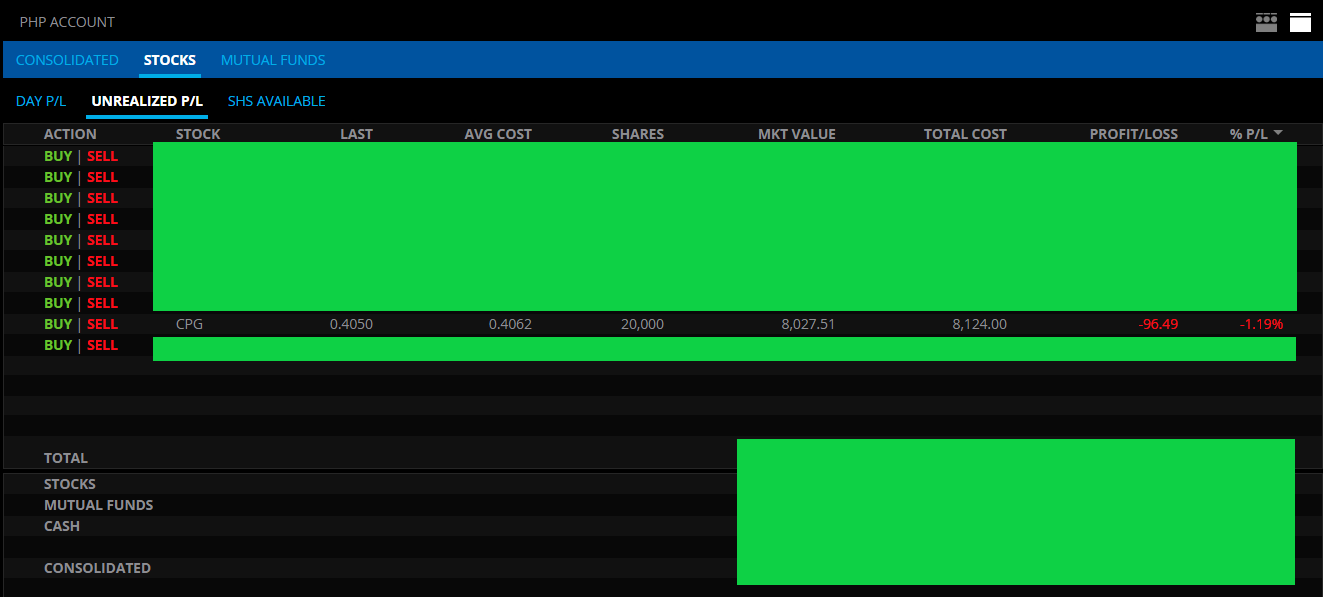1323x597 pixels.
Task: Sort by the TOTAL COST column header
Action: pyautogui.click(x=965, y=134)
